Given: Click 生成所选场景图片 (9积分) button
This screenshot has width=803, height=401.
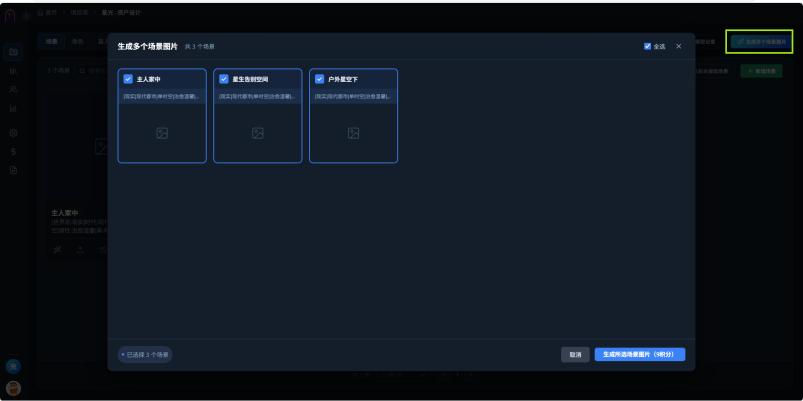Looking at the screenshot, I should [640, 354].
